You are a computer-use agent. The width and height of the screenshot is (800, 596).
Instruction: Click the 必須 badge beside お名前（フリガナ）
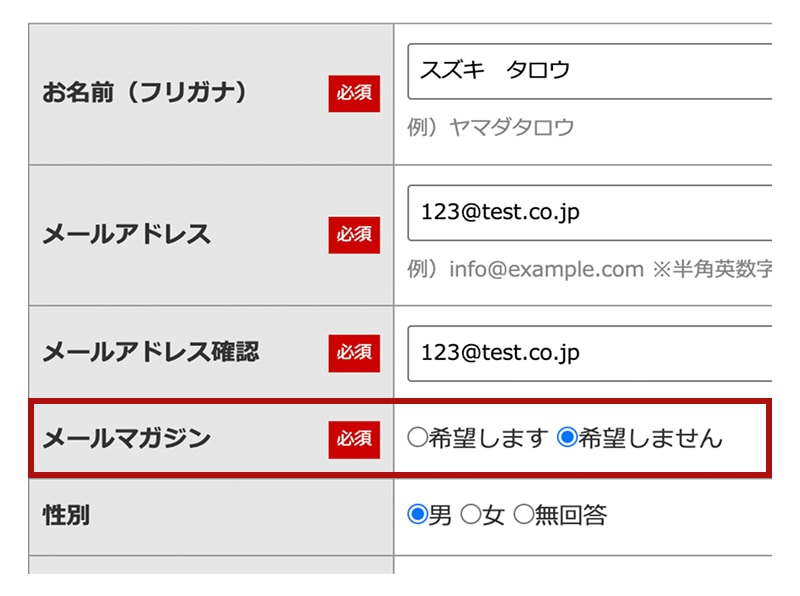click(354, 93)
